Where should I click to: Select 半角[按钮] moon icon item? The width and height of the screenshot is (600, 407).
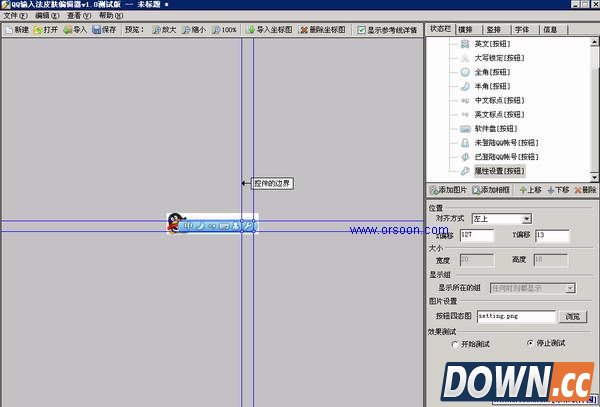tap(492, 86)
